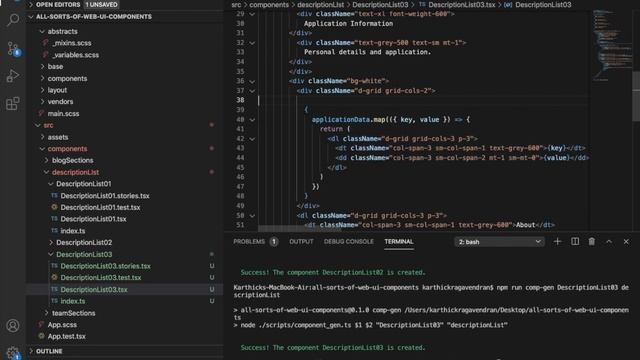The image size is (640, 360).
Task: Click the descriptionList breadcrumb segment
Action: [x=320, y=5]
